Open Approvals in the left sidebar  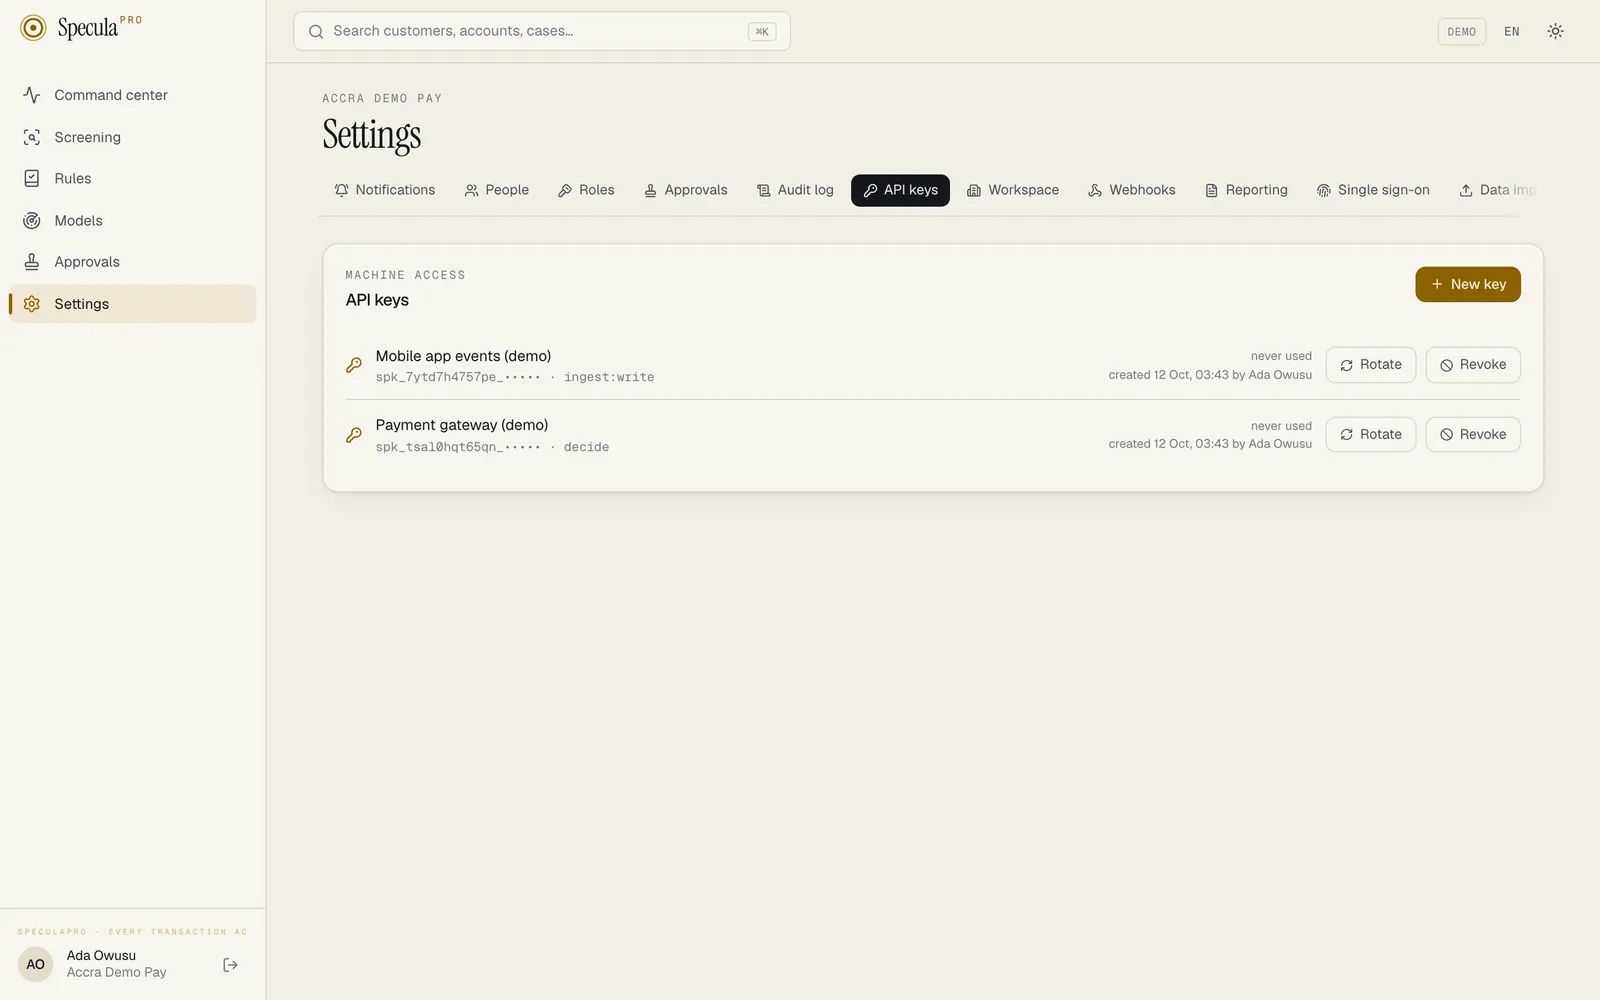click(132, 262)
